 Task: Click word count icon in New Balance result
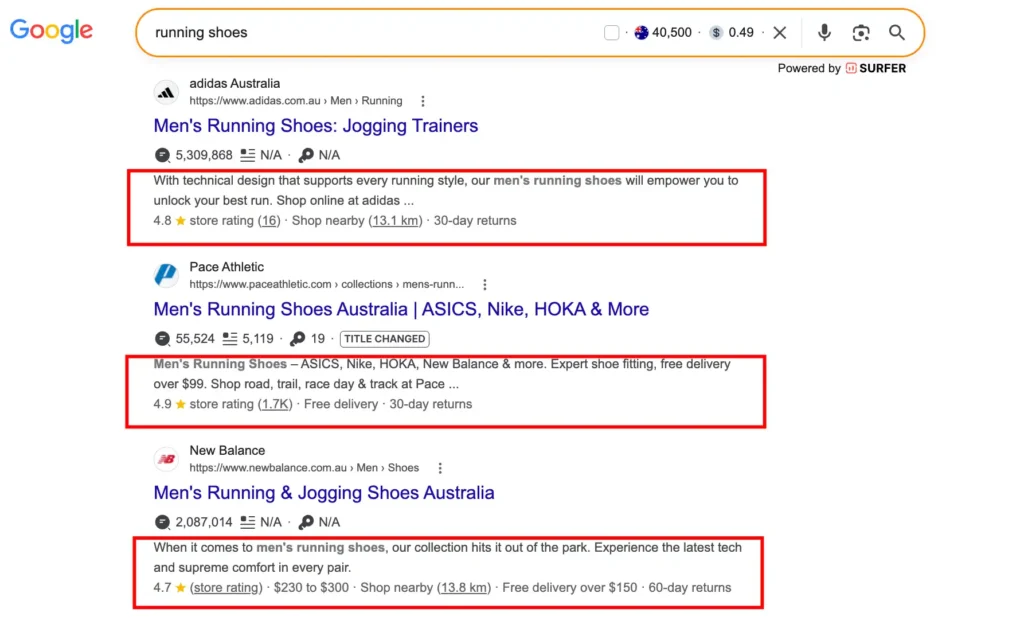(248, 522)
